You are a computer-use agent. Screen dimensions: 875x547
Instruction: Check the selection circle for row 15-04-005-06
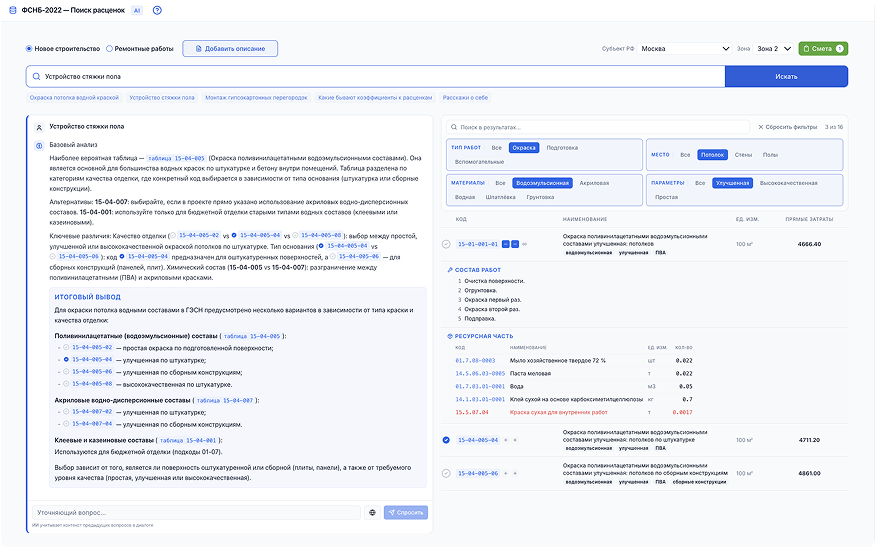pyautogui.click(x=446, y=473)
